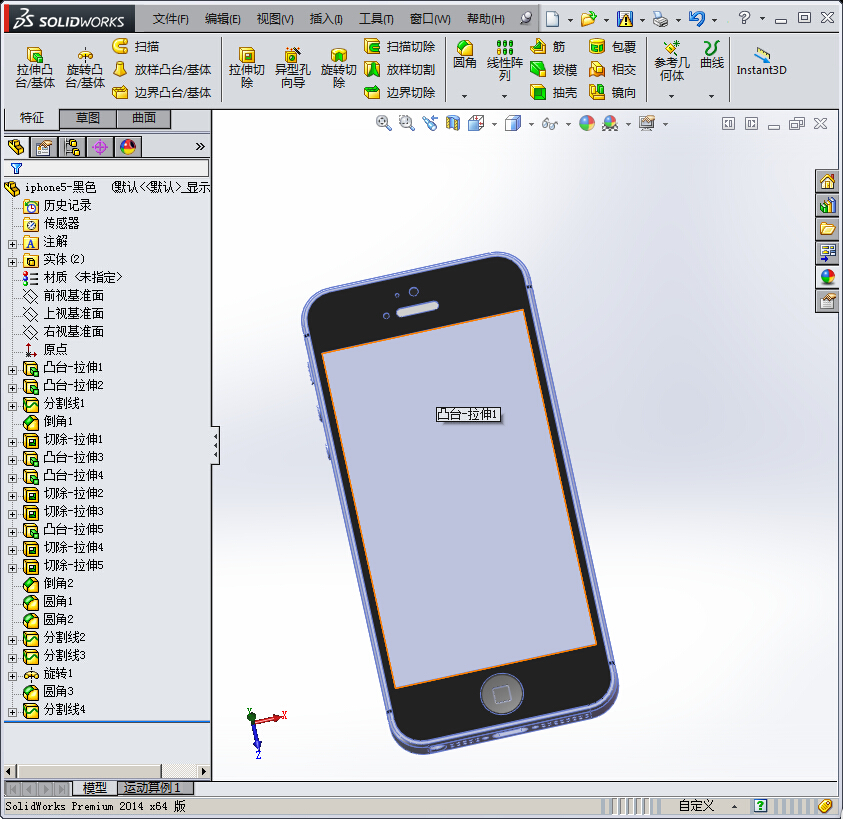Click Zoom to Fit in the heads-up toolbar

(x=383, y=124)
